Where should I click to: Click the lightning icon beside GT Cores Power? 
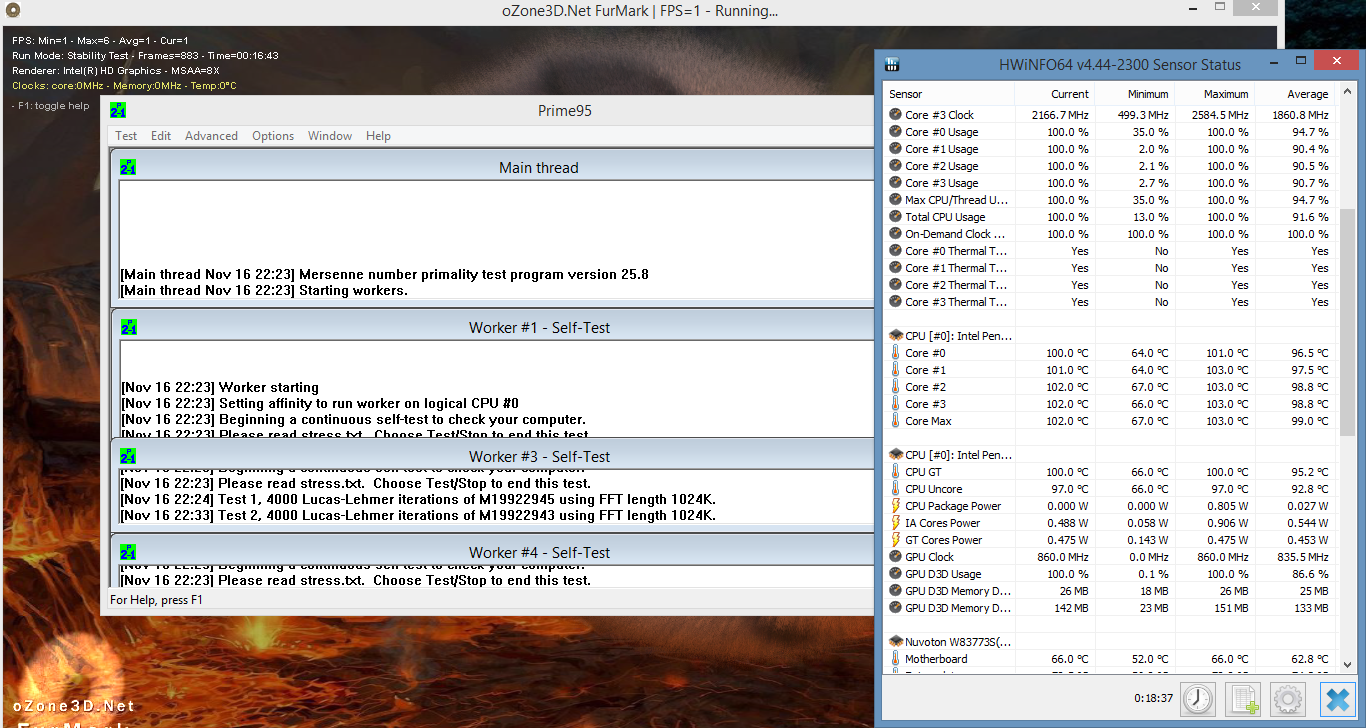[x=895, y=540]
